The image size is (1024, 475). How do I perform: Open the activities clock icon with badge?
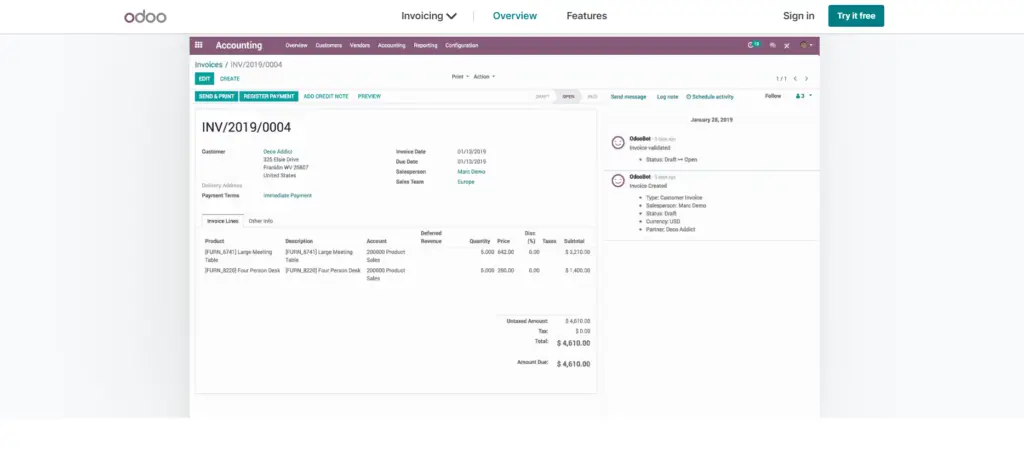pos(754,45)
